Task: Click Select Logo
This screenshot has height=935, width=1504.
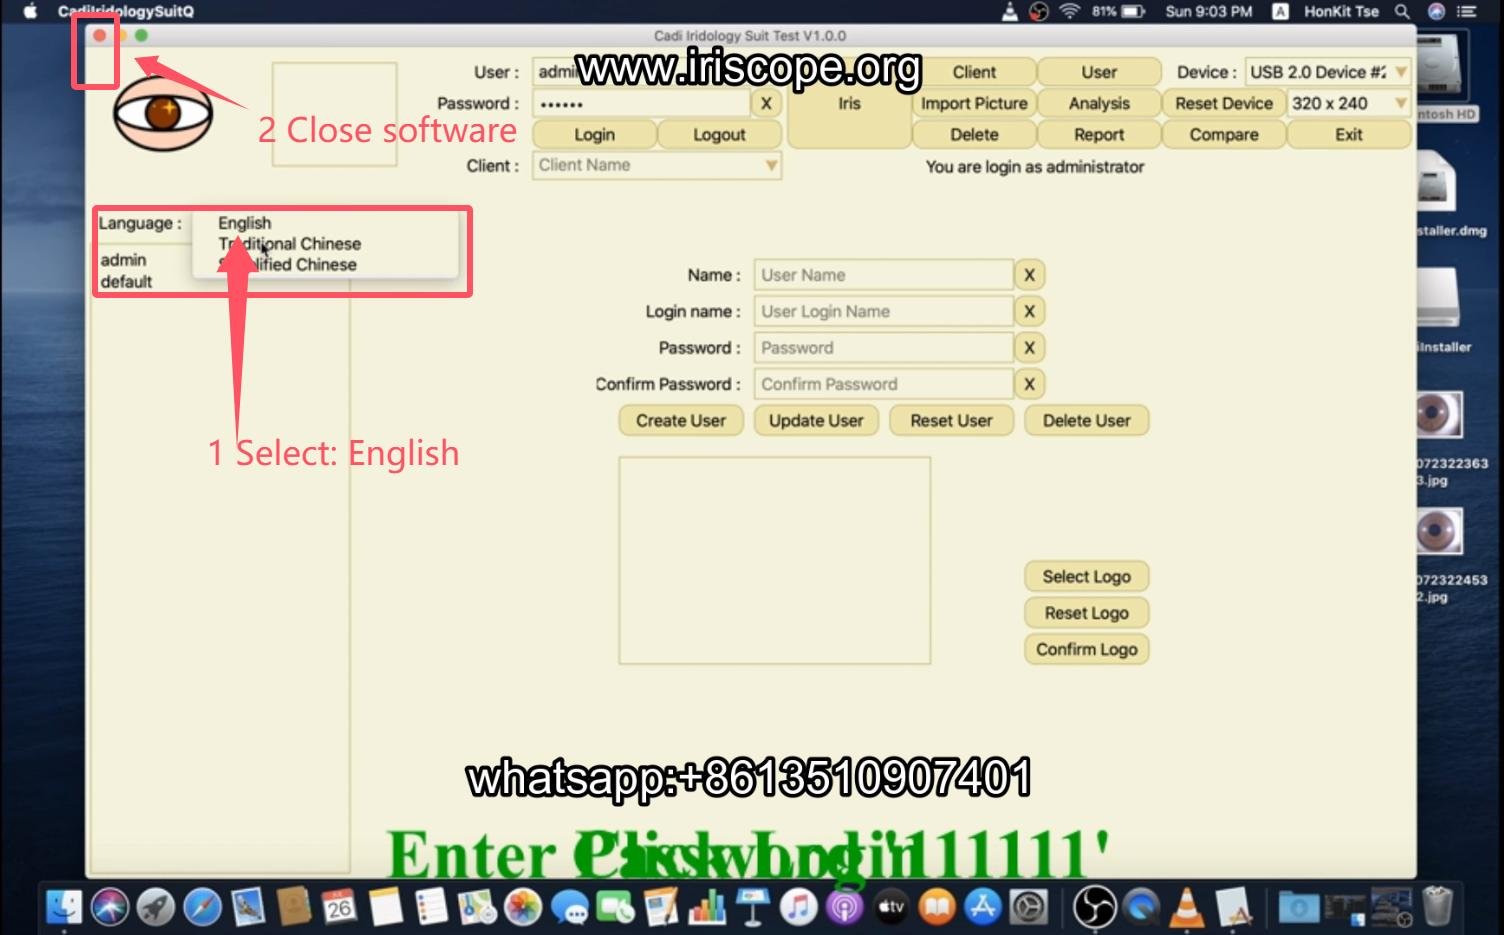Action: tap(1087, 577)
